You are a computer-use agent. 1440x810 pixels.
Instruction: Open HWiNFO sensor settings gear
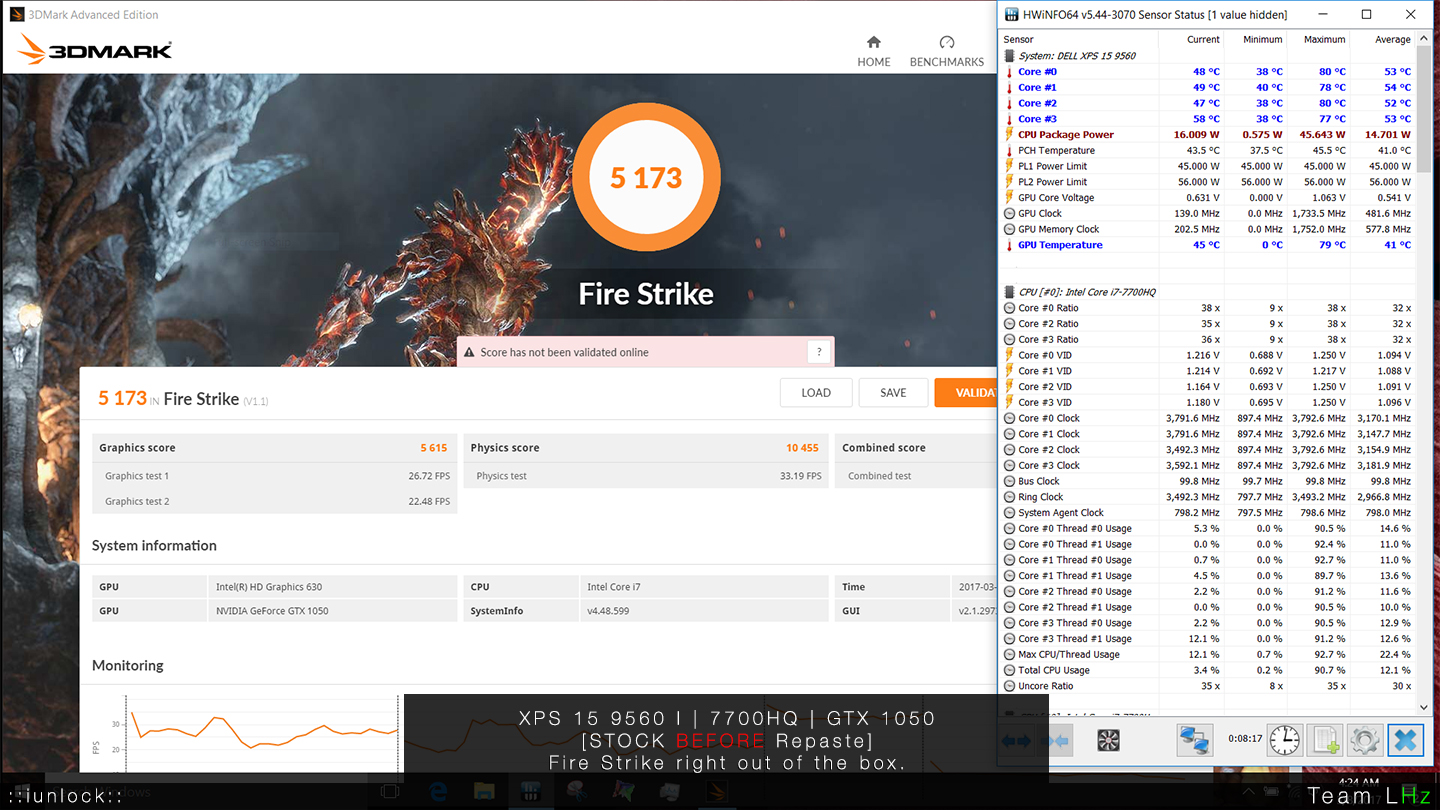click(1365, 740)
